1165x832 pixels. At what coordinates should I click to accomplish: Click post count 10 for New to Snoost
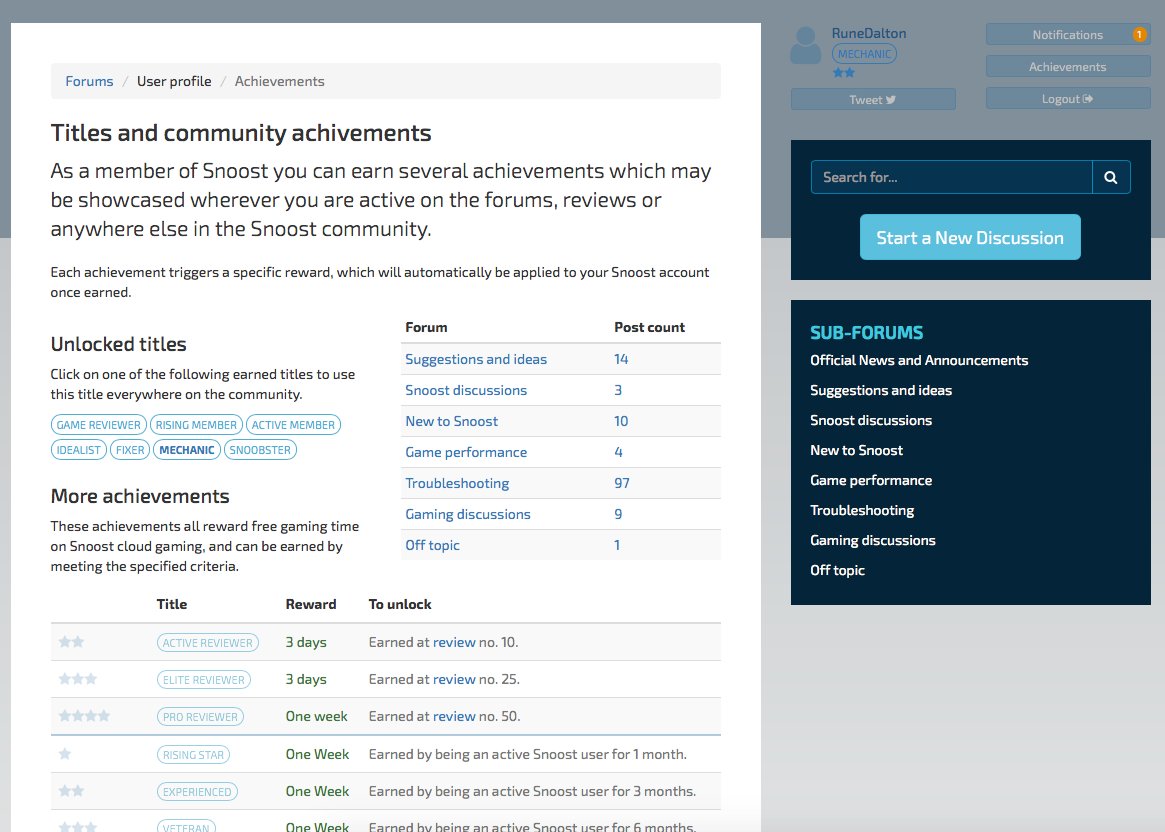point(621,421)
